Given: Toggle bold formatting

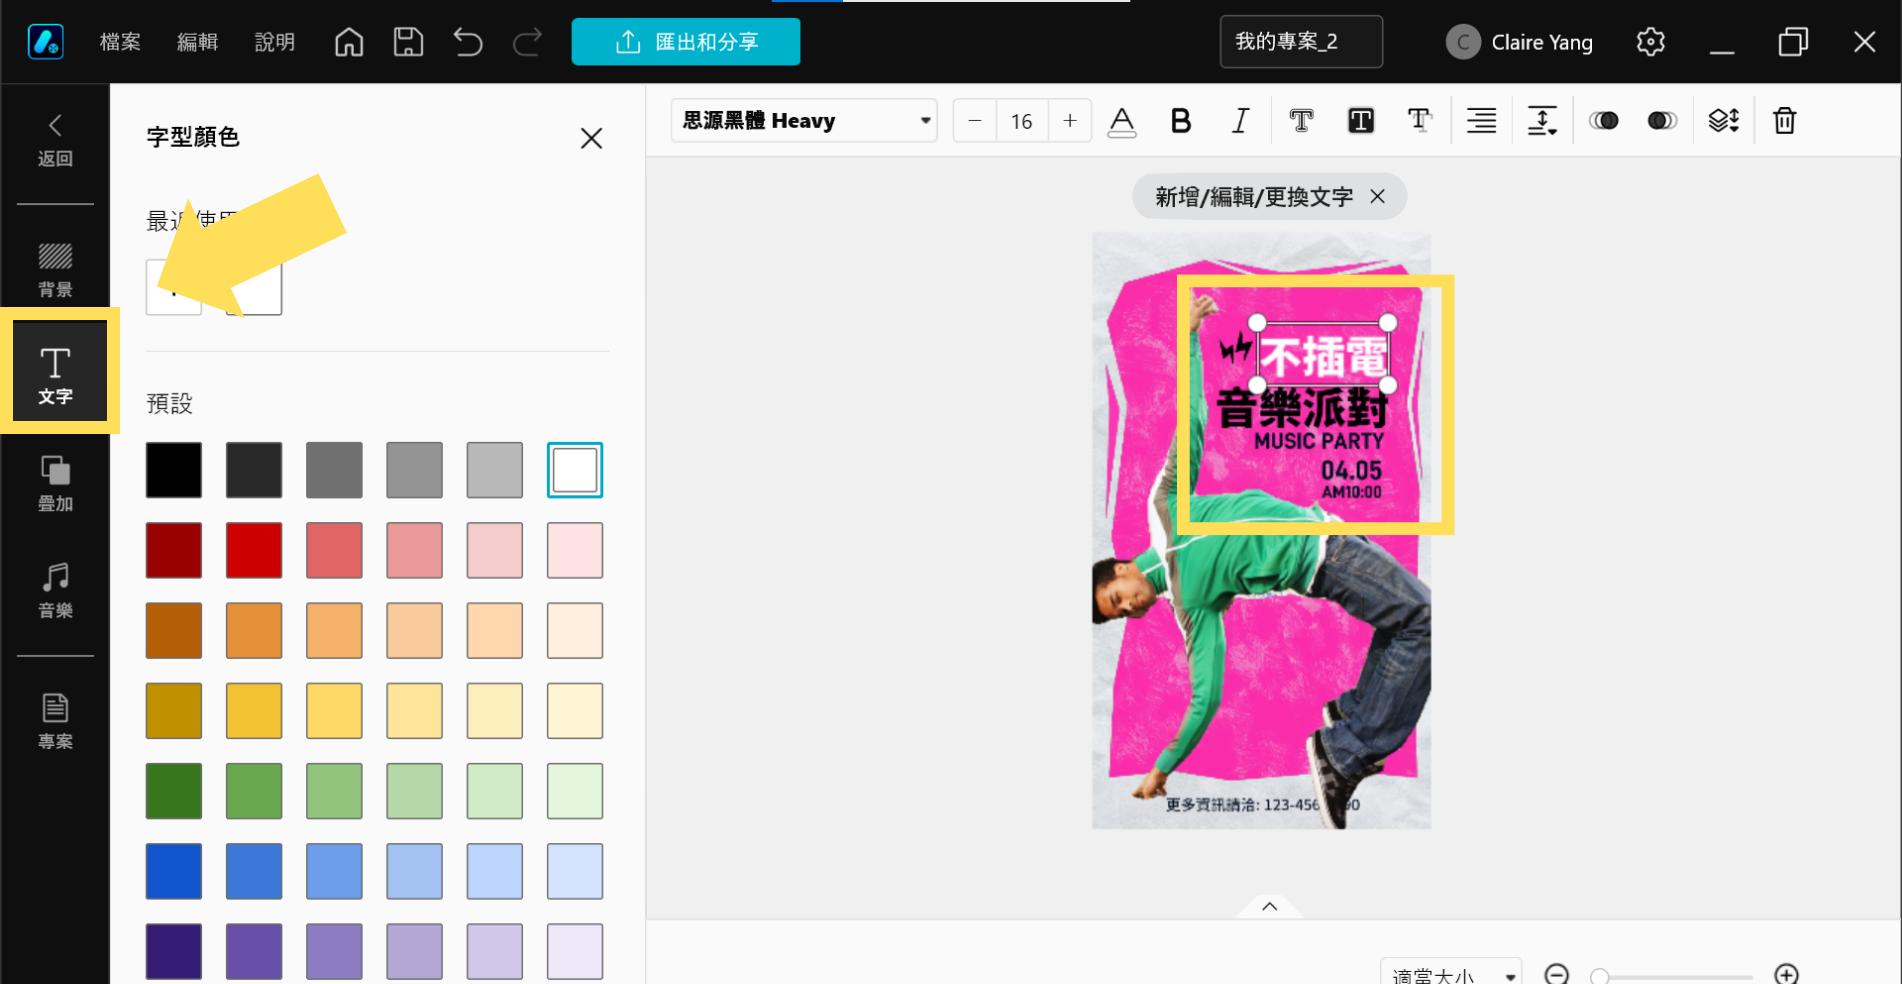Looking at the screenshot, I should [1181, 121].
